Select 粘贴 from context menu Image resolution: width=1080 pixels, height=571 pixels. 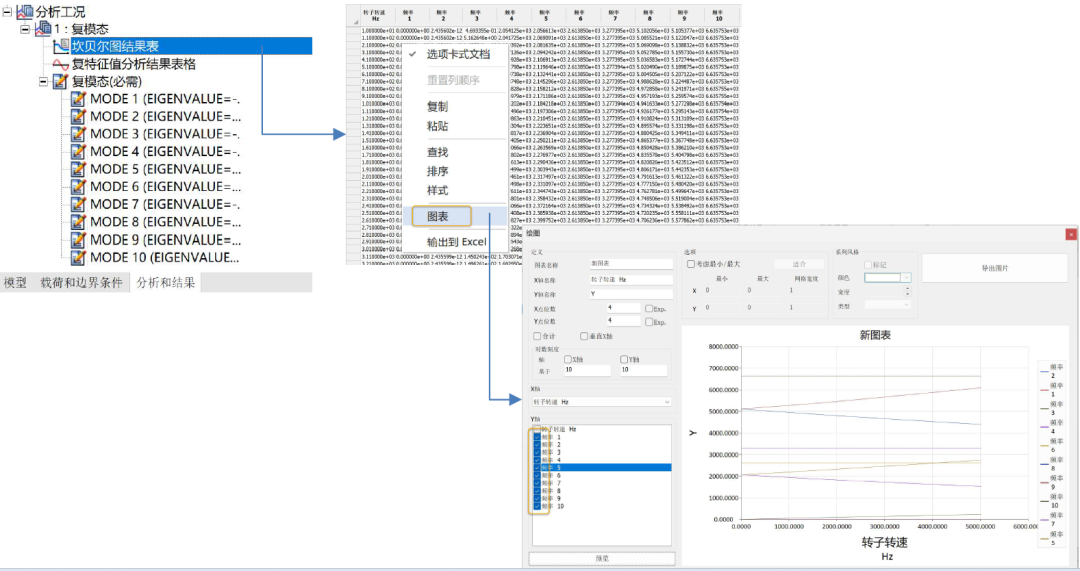pyautogui.click(x=437, y=125)
